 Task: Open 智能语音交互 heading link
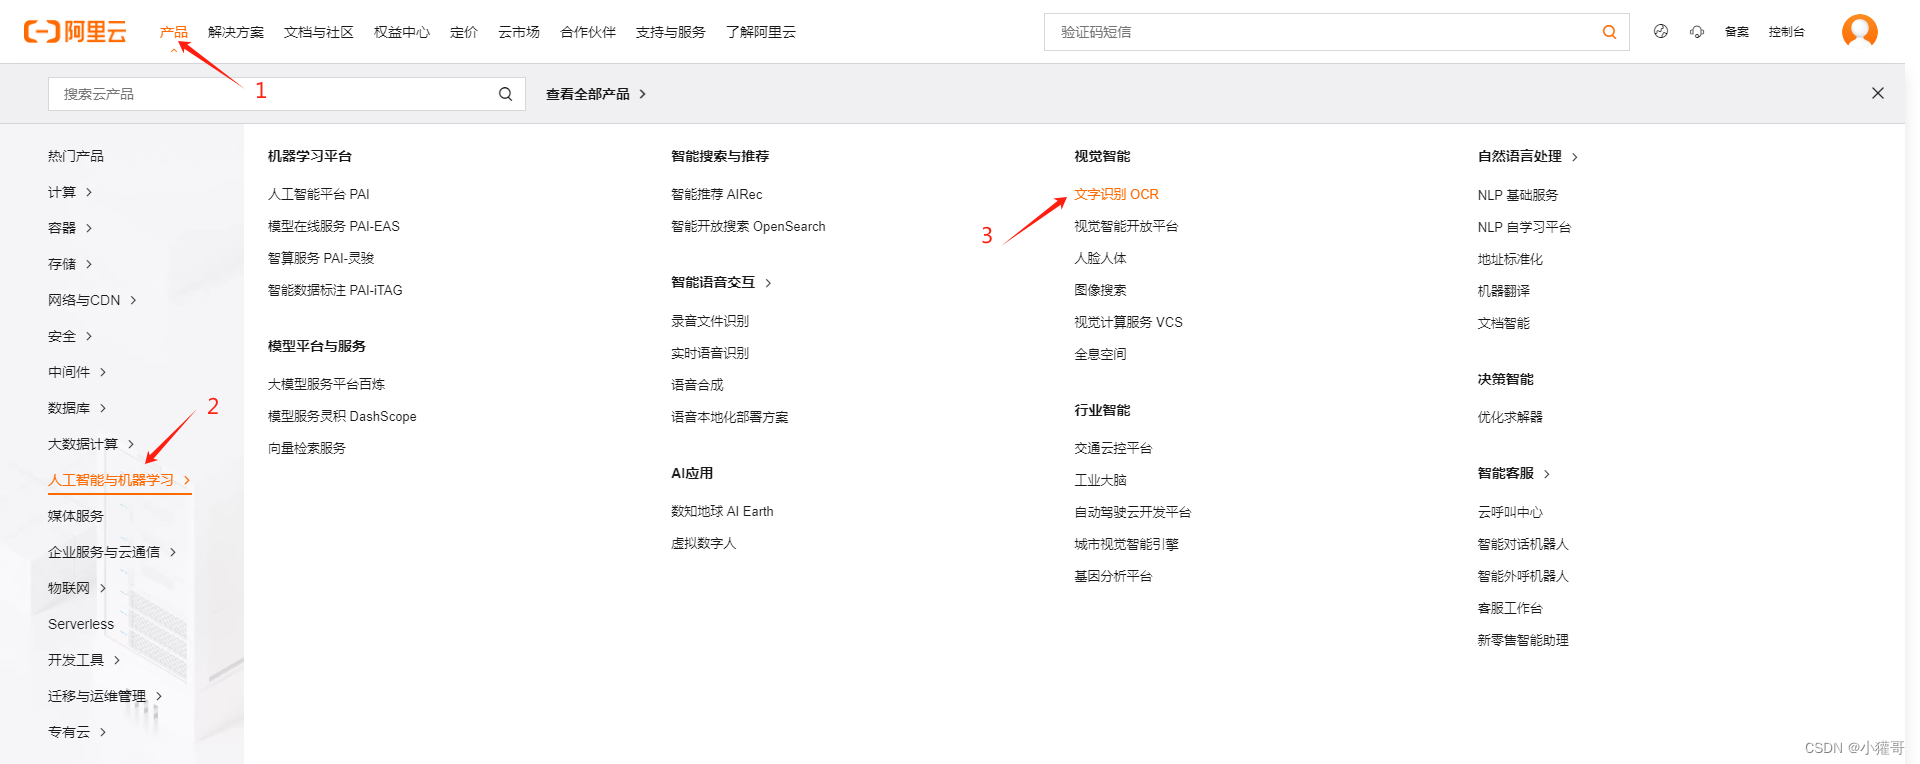click(x=721, y=282)
